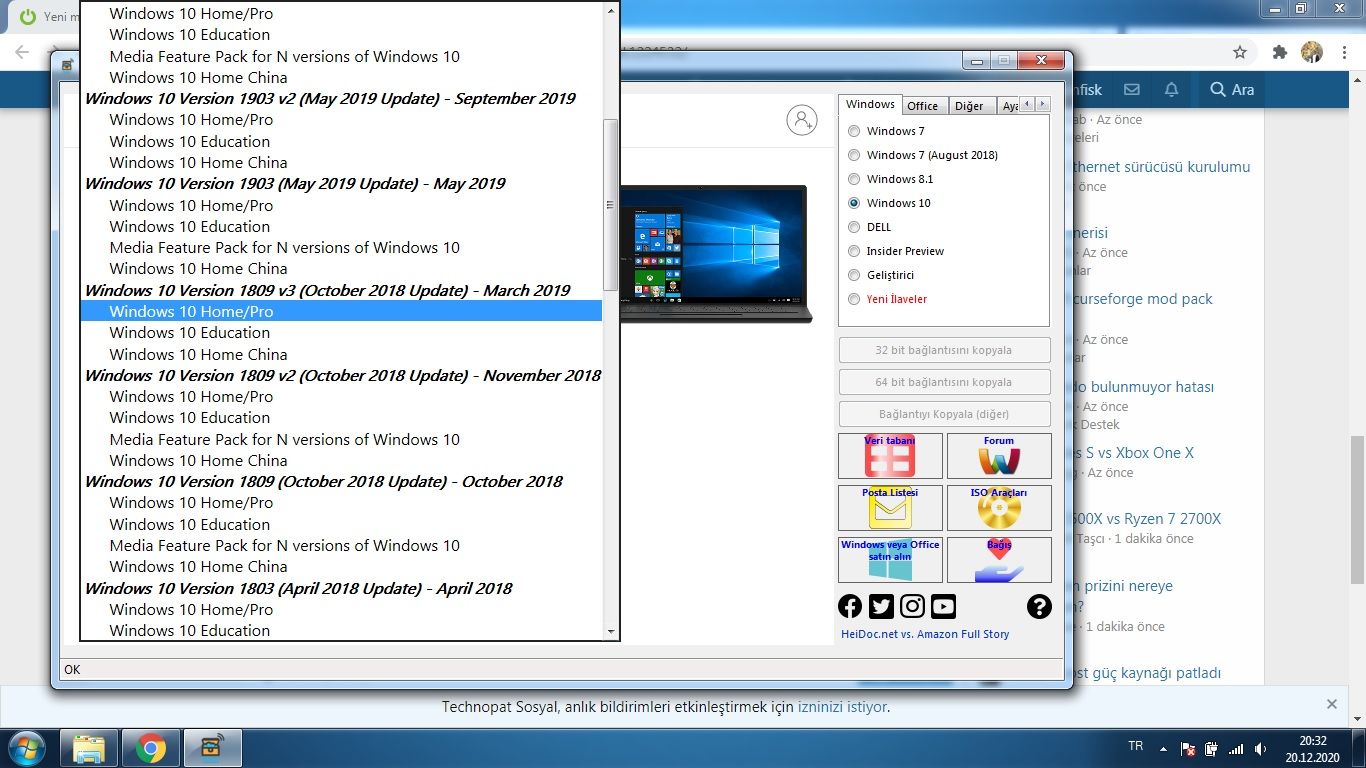This screenshot has height=768, width=1366.
Task: Select Windows 10 Home/Pro under 1803
Action: point(341,609)
